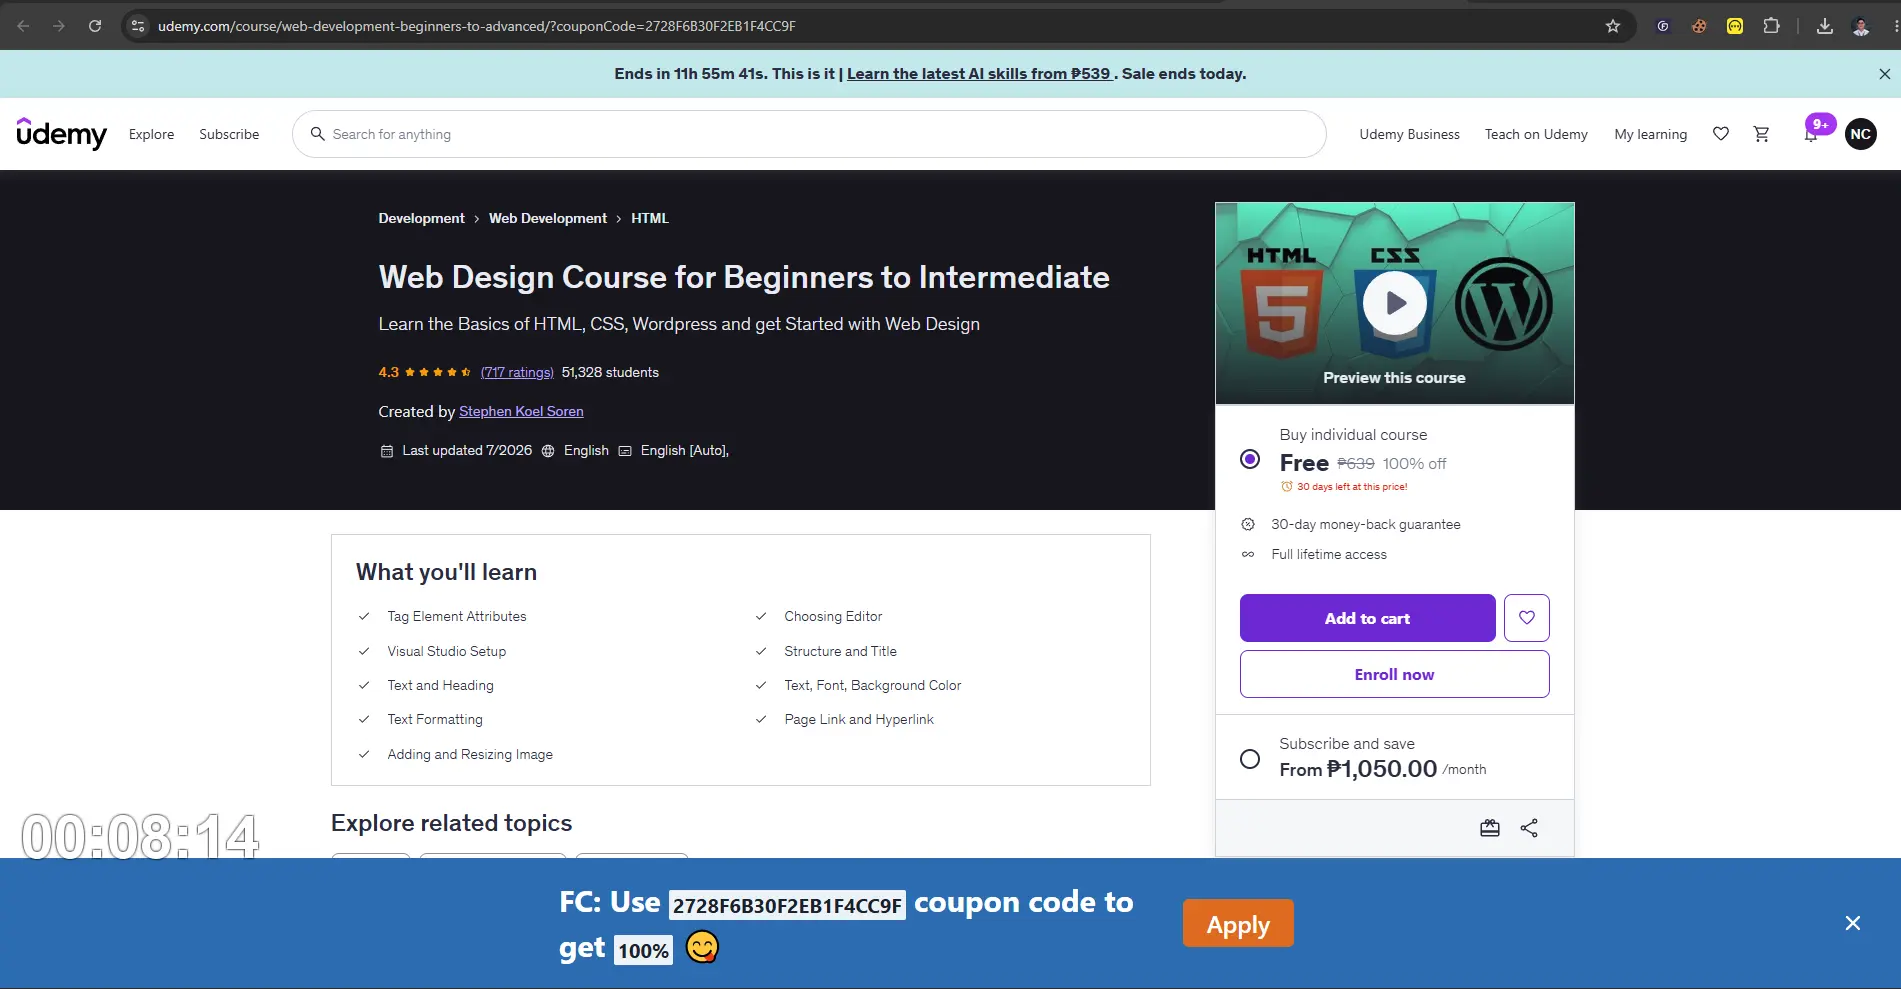Apply the coupon code button
This screenshot has width=1901, height=989.
pos(1238,923)
